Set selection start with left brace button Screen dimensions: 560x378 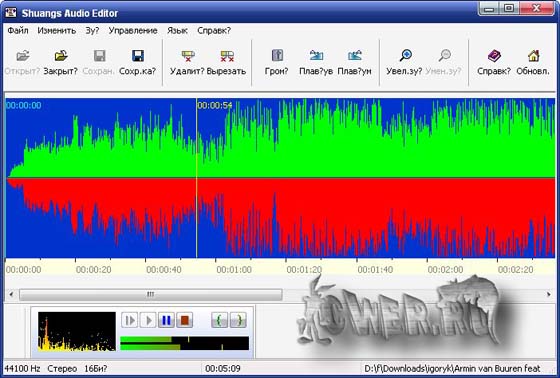pos(219,320)
